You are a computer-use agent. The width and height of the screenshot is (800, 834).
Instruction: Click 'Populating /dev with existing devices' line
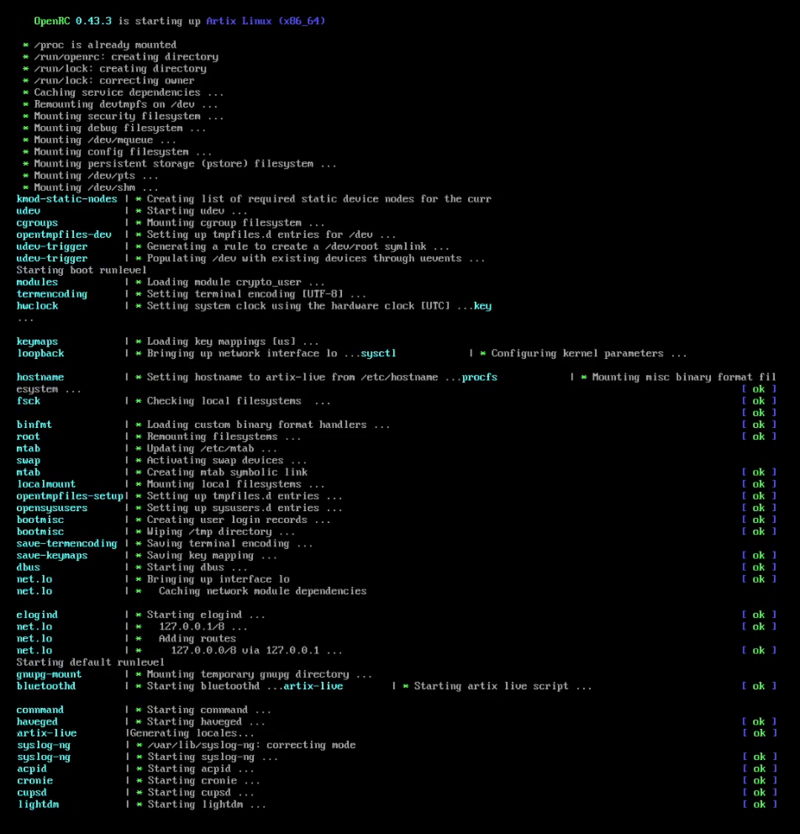pos(316,258)
